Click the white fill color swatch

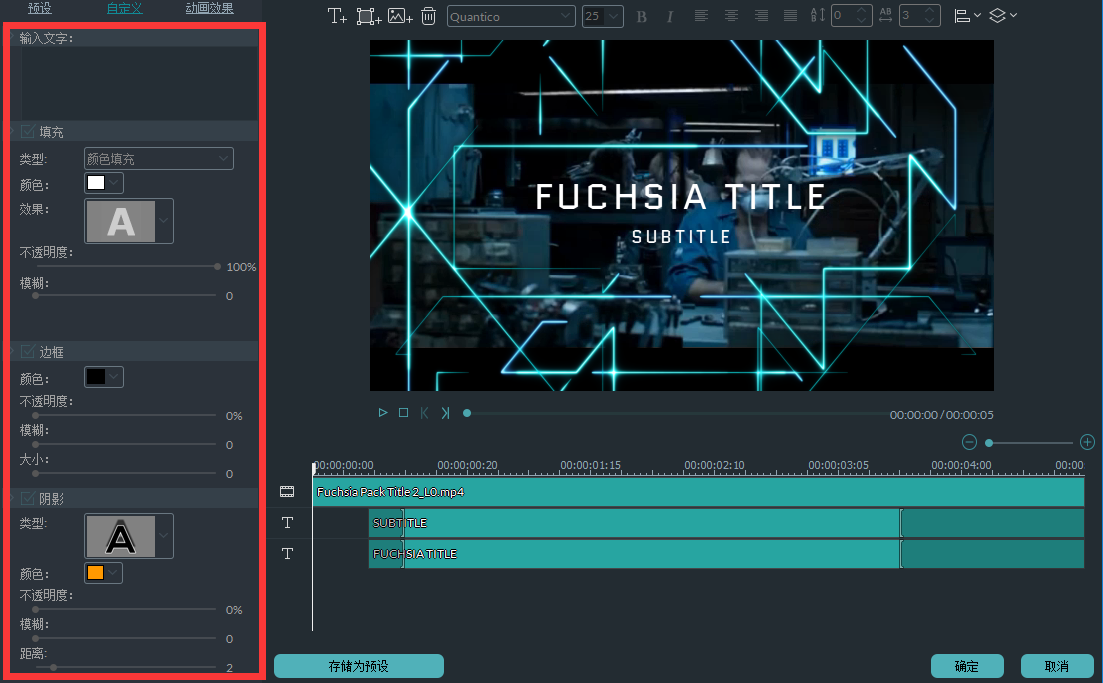96,183
